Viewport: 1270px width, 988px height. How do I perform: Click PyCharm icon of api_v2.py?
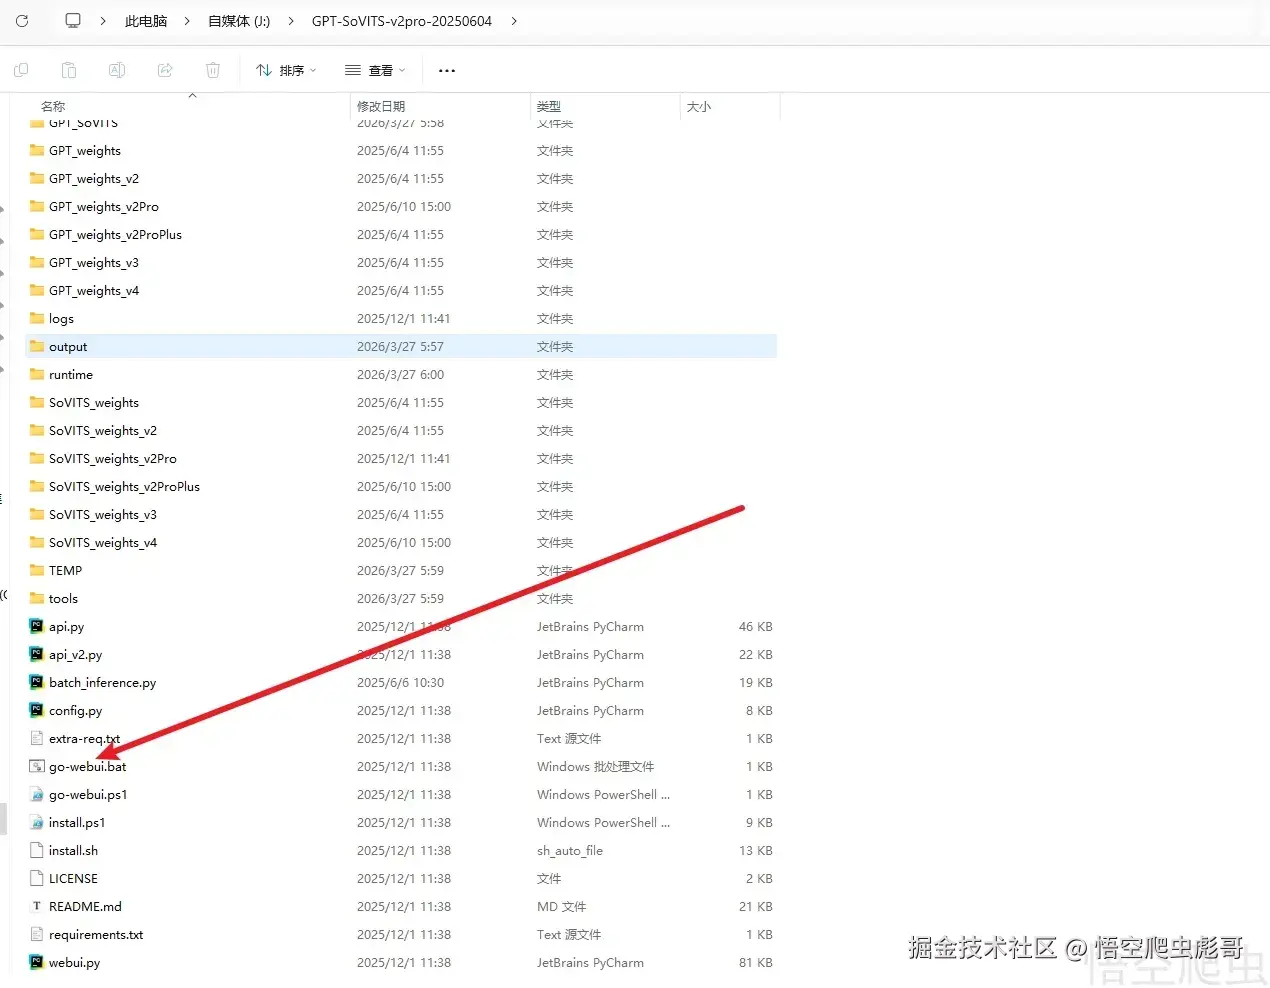point(37,654)
